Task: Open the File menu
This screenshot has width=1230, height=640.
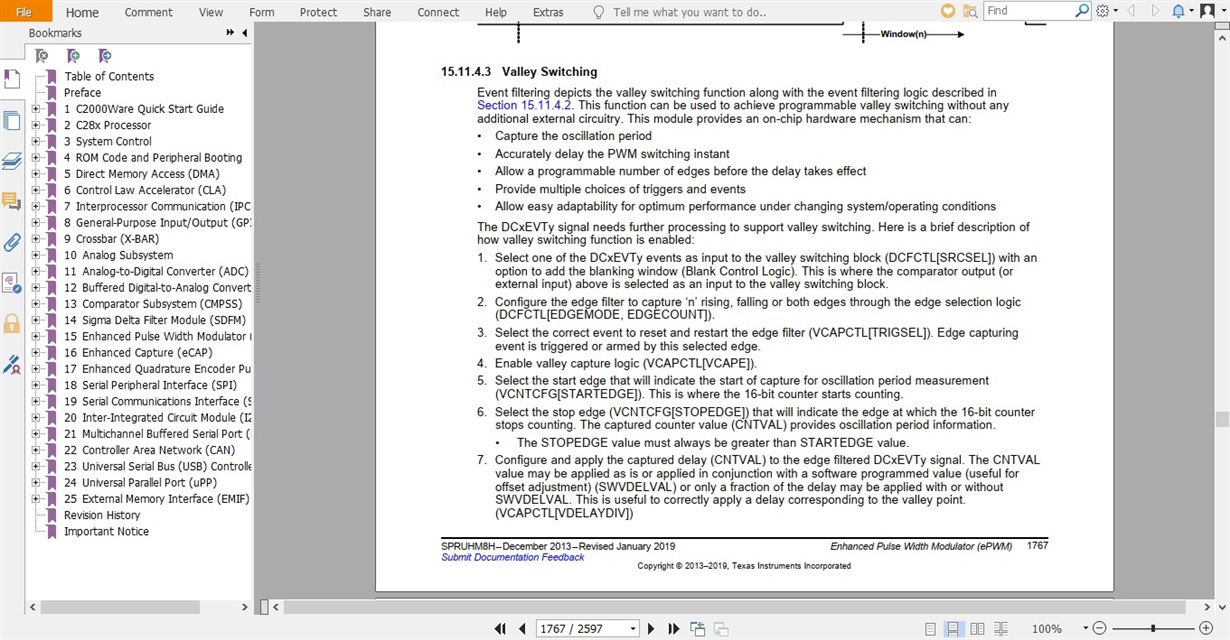Action: click(x=23, y=12)
